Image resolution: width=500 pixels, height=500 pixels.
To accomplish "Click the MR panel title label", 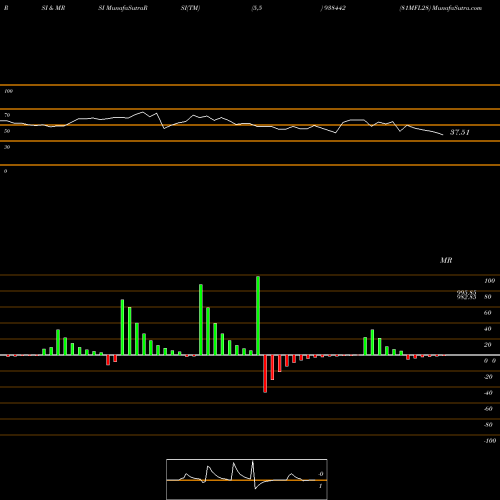I will 446,260.
